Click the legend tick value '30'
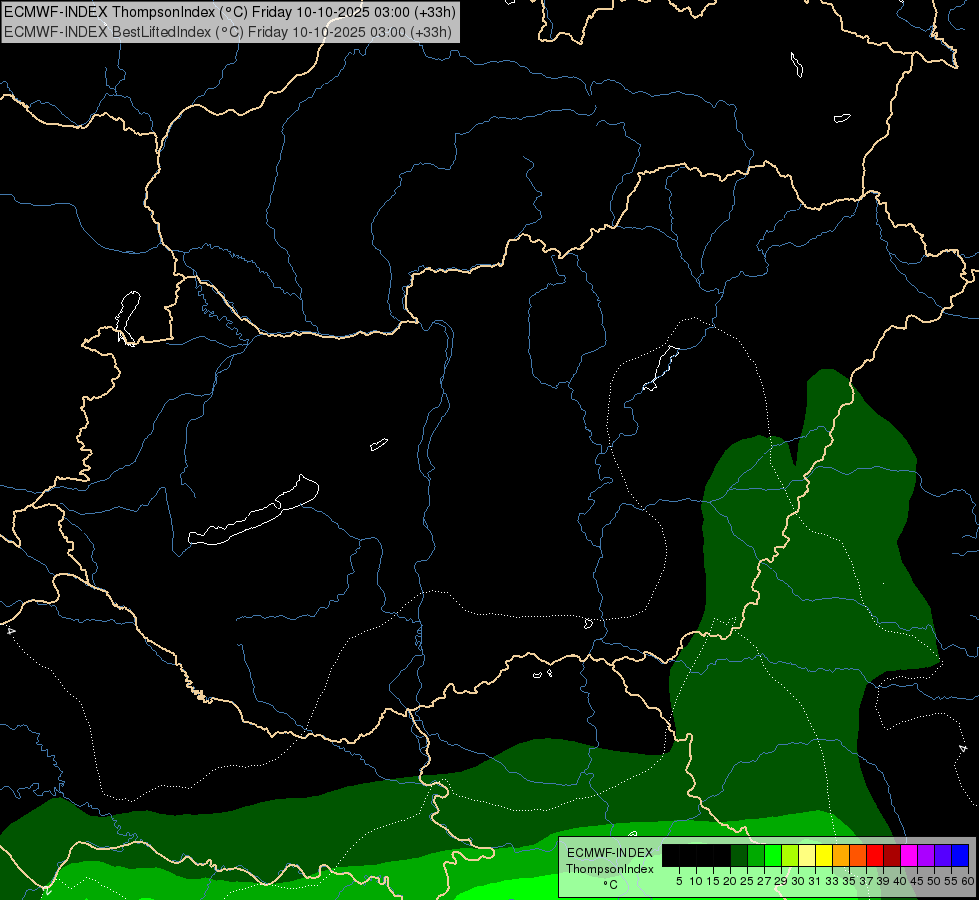The image size is (979, 900). 798,881
